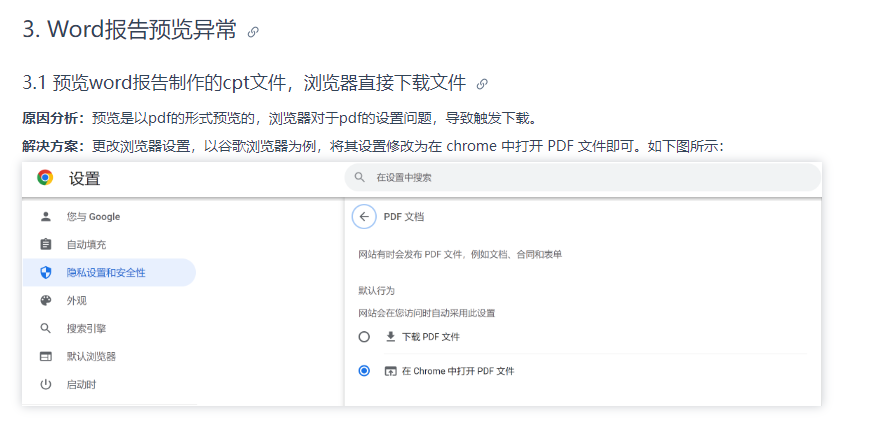This screenshot has width=886, height=432.
Task: Select 在 Chrome 中打开 PDF 文件 radio button
Action: (x=364, y=371)
